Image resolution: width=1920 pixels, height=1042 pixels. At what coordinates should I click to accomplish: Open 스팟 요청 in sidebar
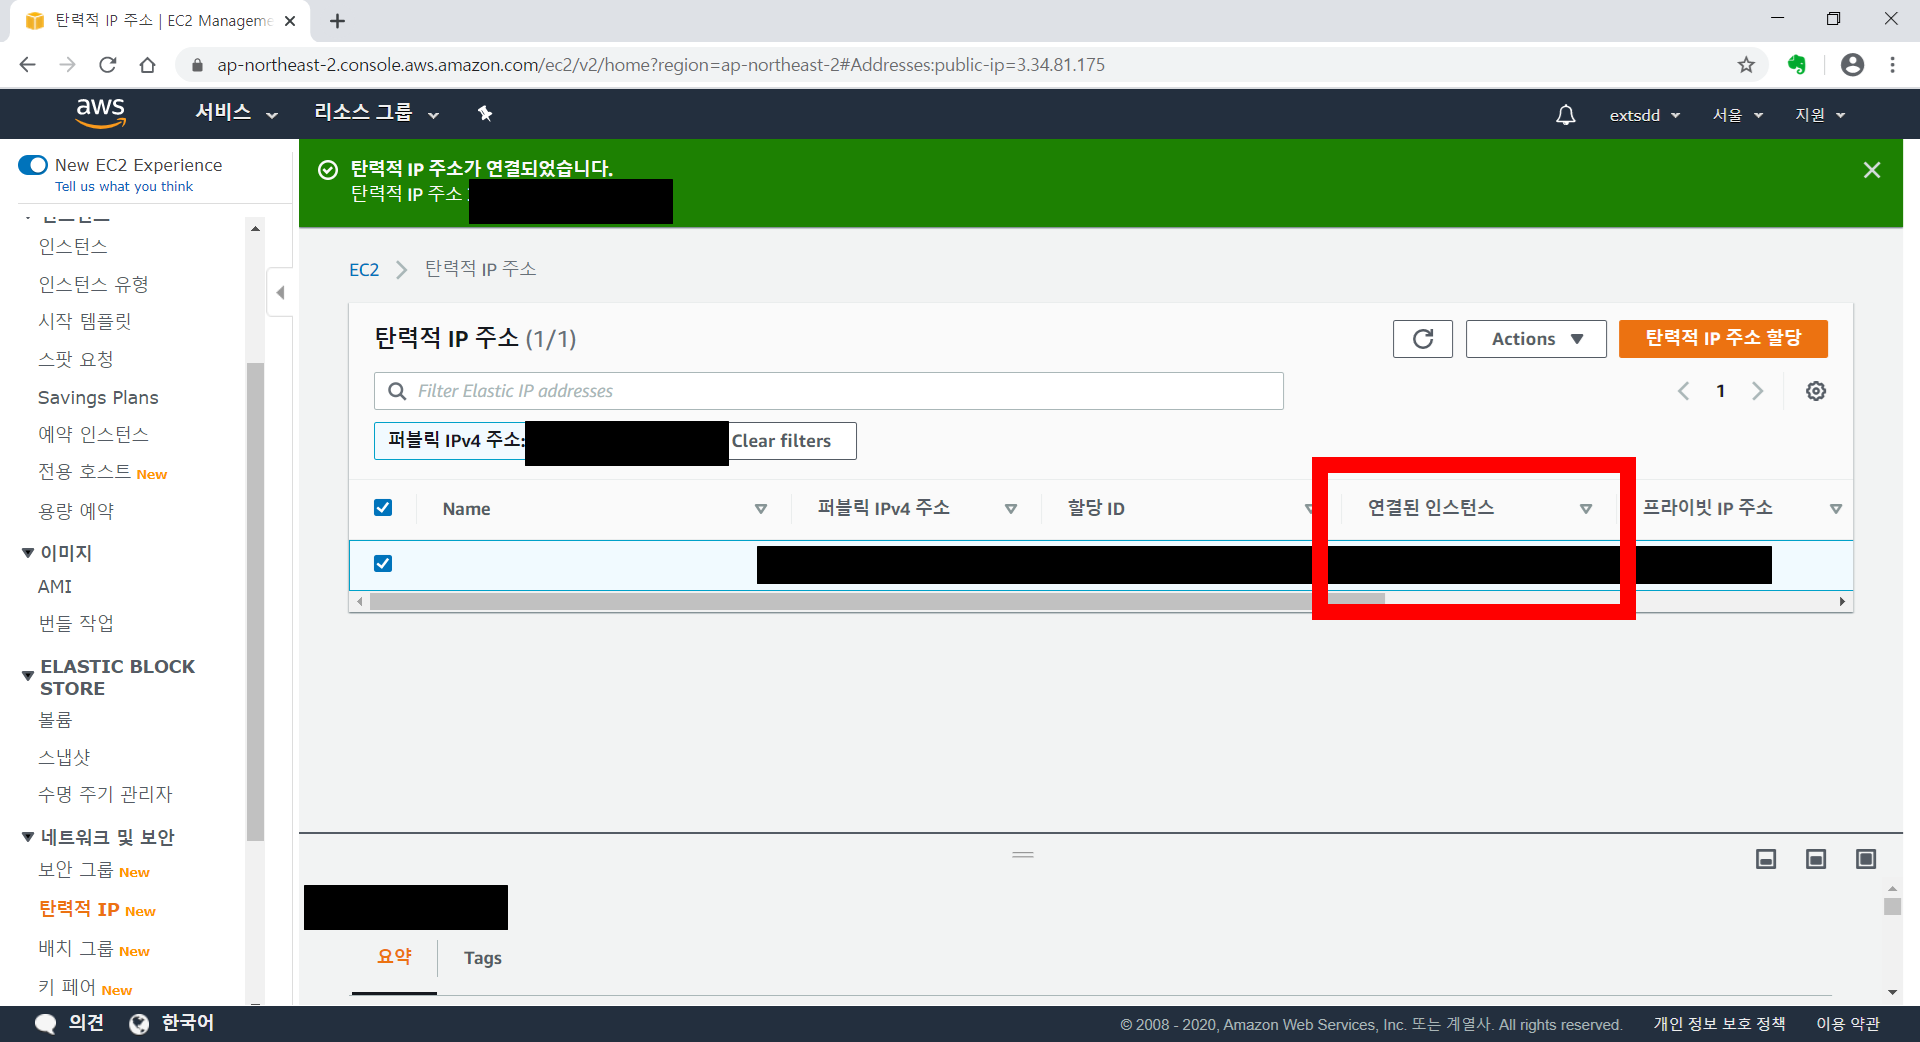[76, 359]
